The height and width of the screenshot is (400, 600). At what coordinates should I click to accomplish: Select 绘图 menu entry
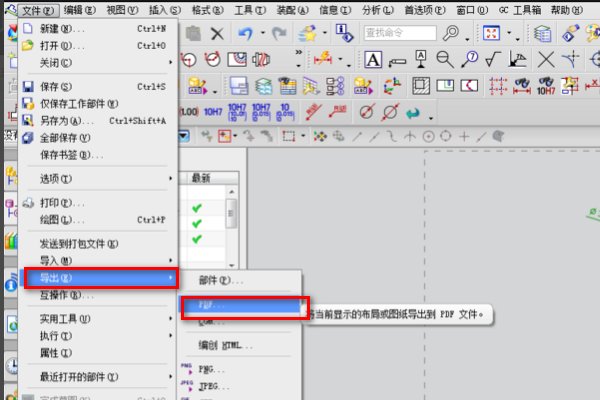(x=96, y=220)
